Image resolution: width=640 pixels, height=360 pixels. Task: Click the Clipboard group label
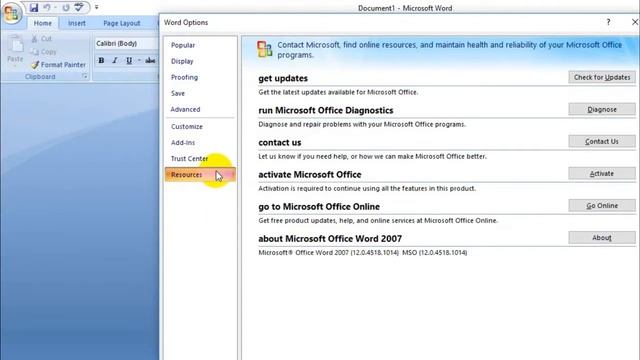[x=40, y=77]
